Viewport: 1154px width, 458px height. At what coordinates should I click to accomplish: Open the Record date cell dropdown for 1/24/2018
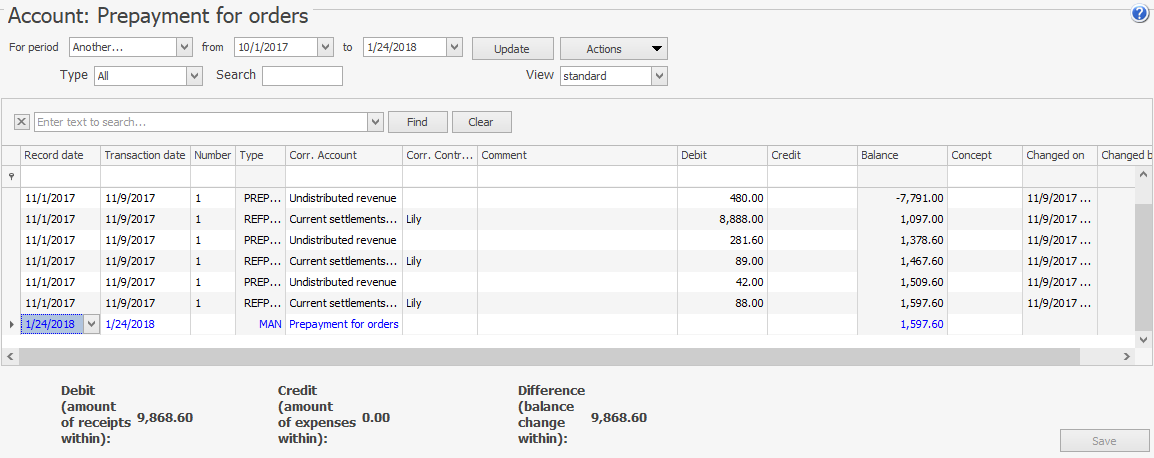[x=92, y=324]
